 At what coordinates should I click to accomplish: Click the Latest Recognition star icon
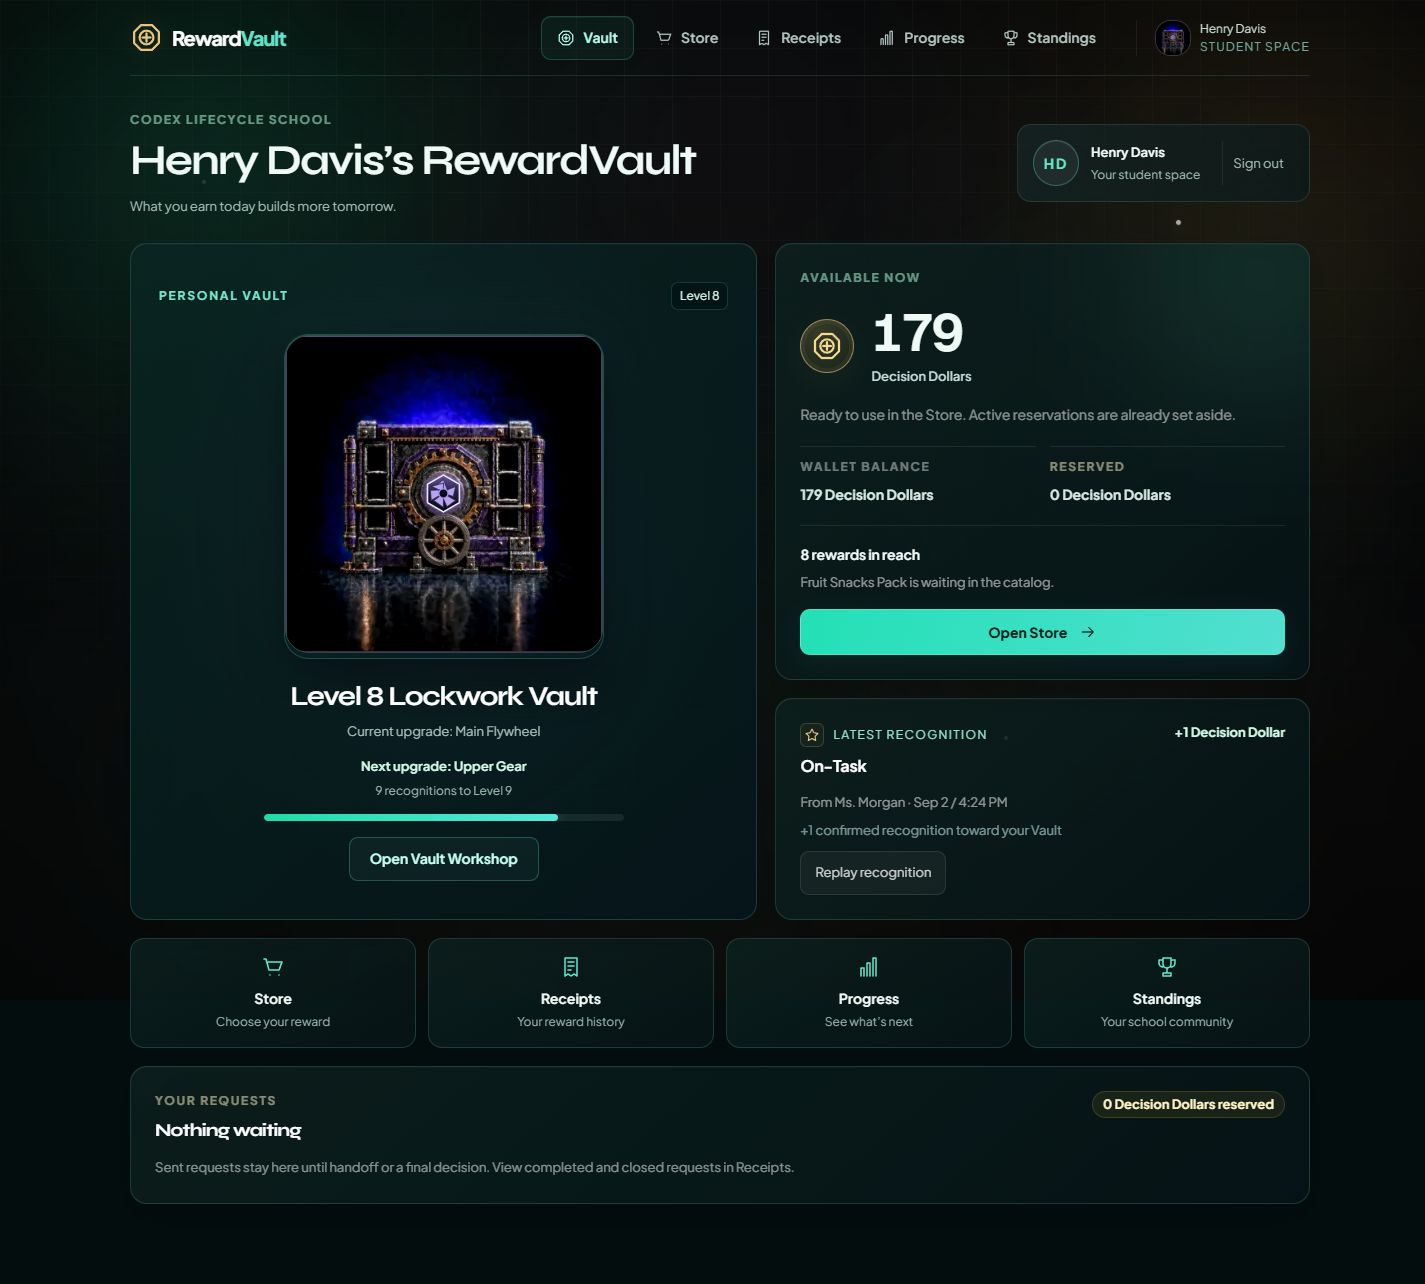click(812, 734)
